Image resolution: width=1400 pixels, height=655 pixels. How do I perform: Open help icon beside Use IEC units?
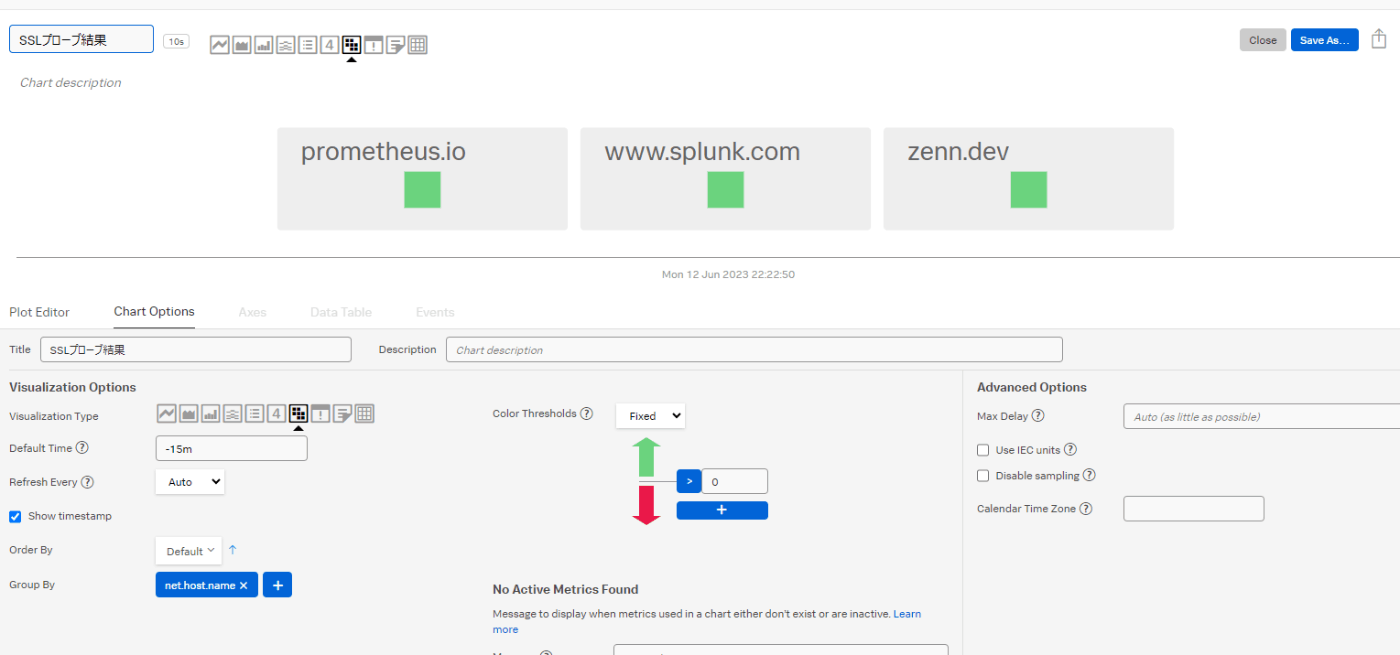(x=1070, y=450)
